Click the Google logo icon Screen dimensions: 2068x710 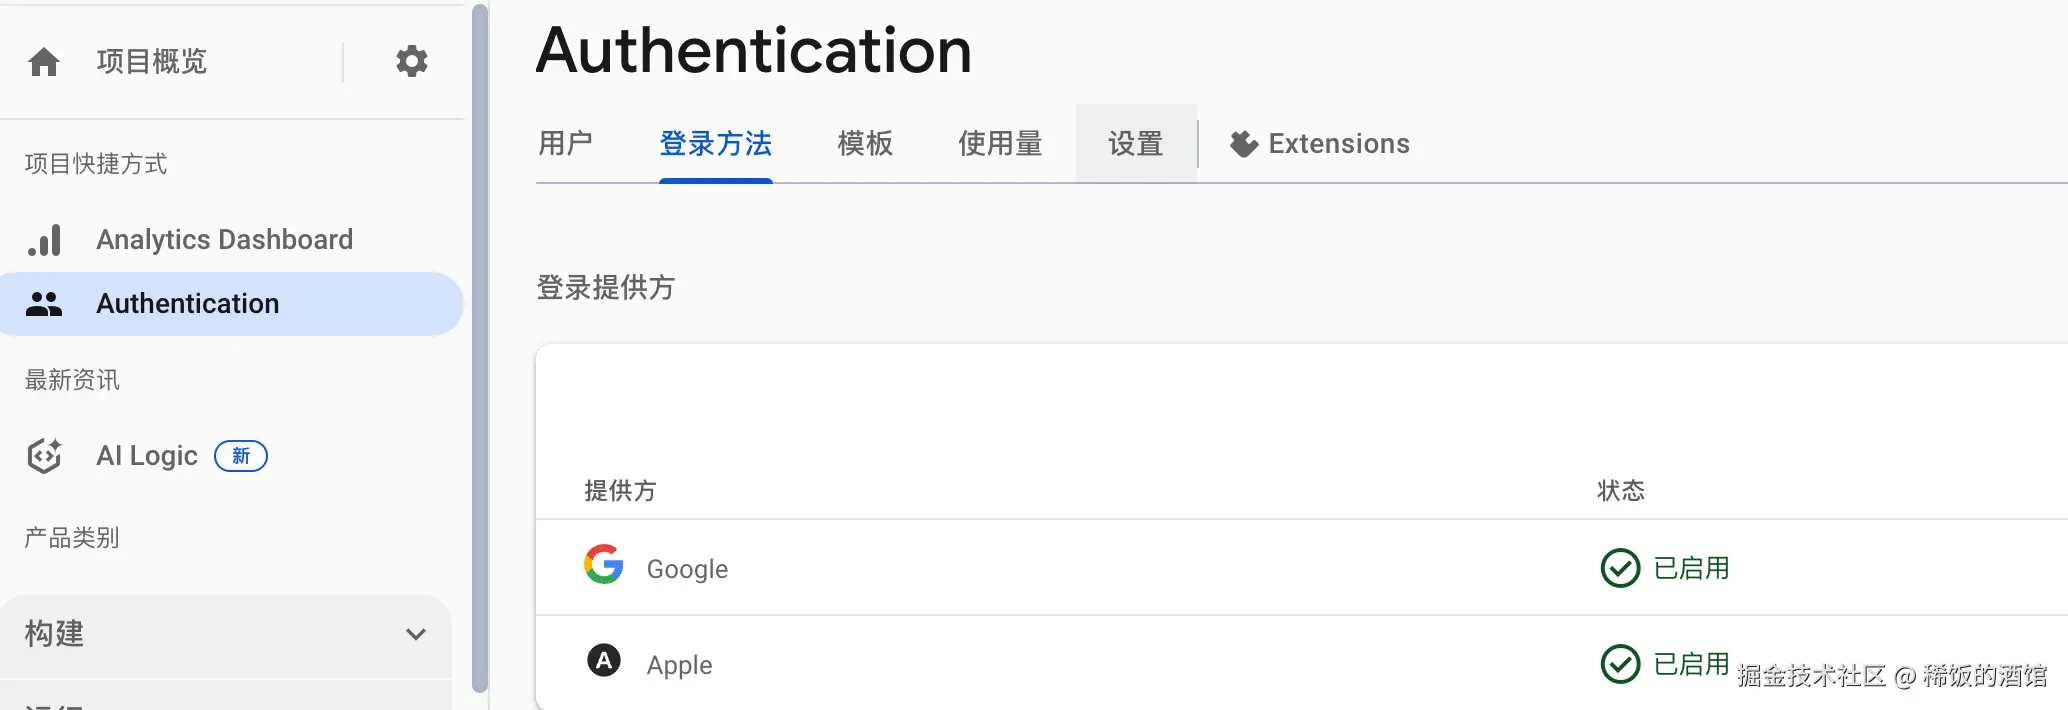pyautogui.click(x=604, y=565)
